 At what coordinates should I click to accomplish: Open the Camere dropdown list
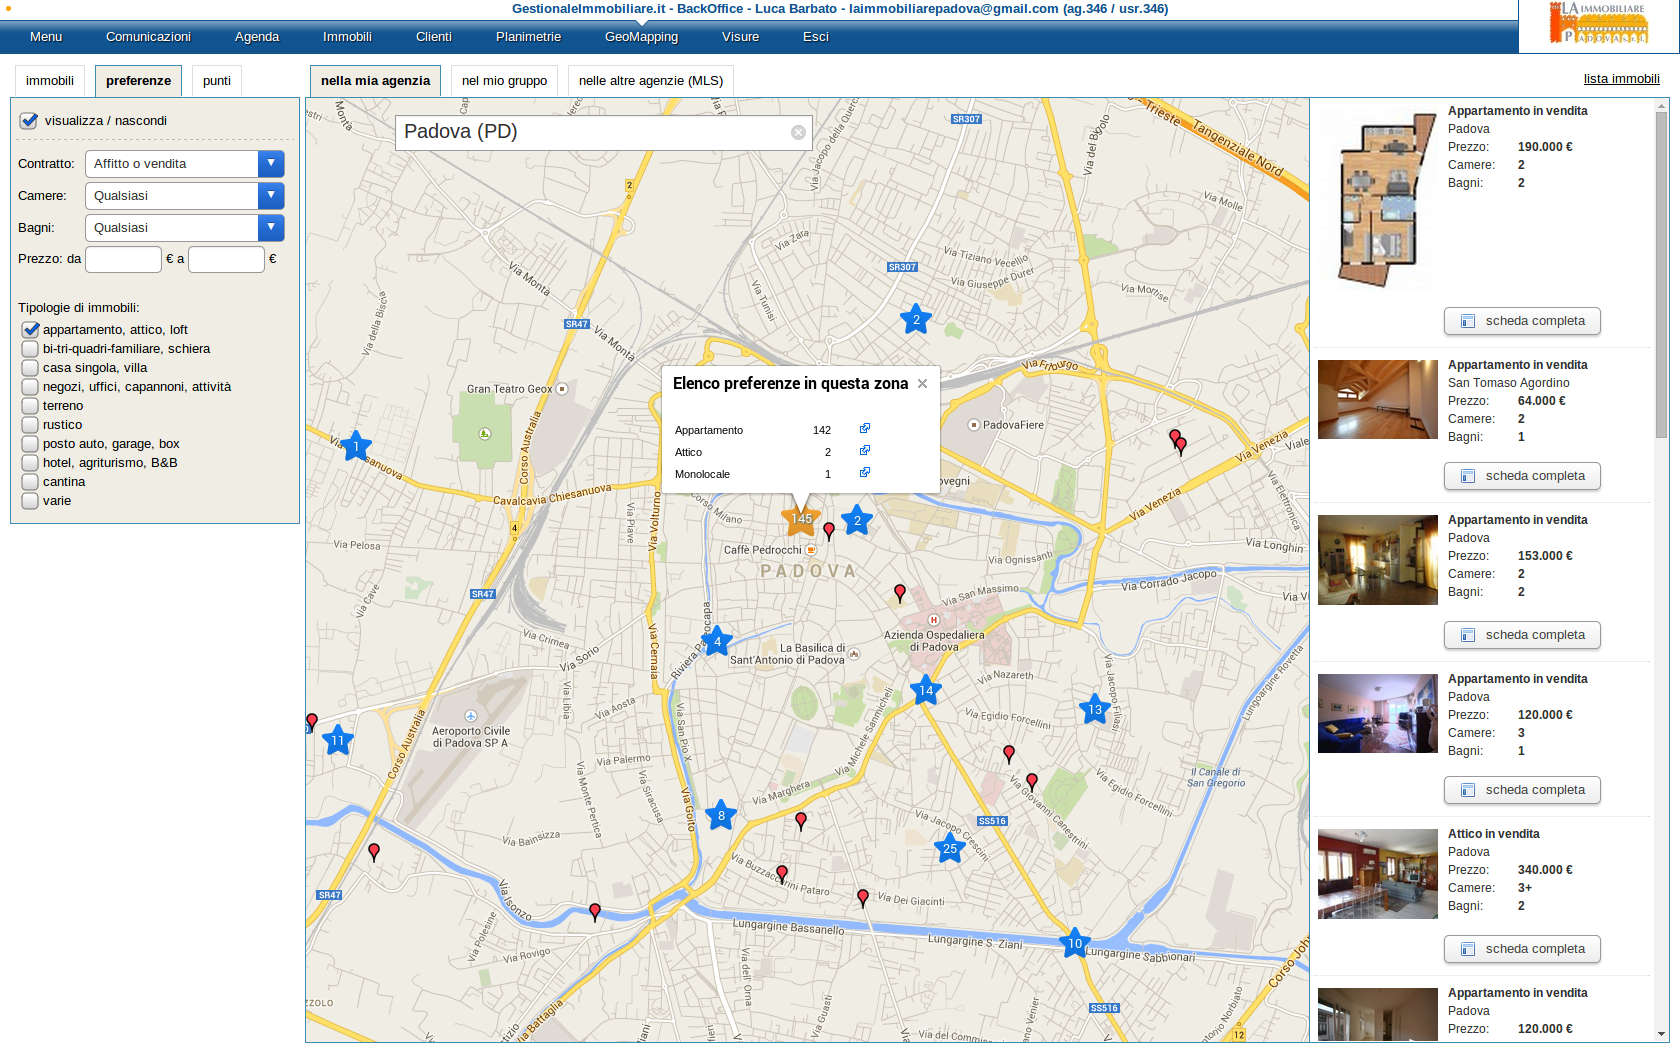click(270, 196)
